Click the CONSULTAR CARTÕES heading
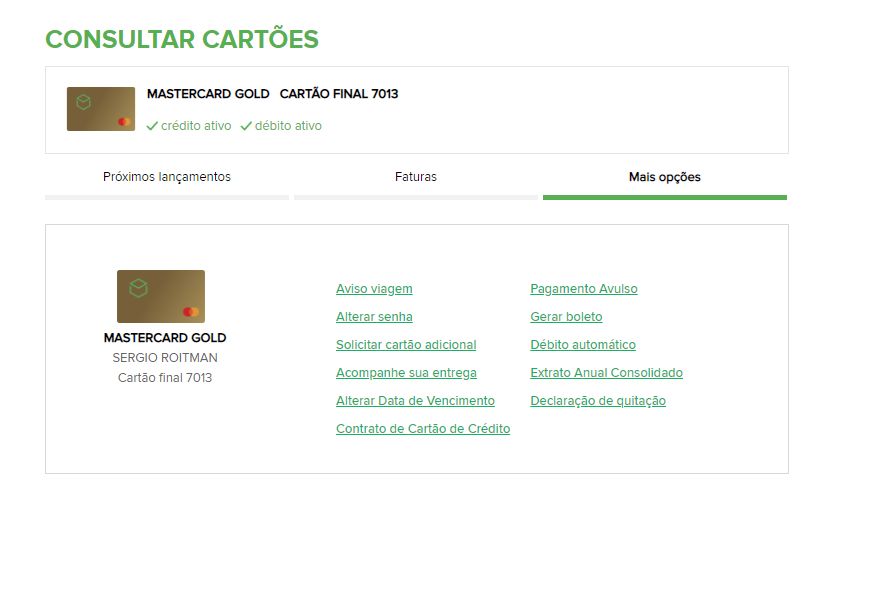The height and width of the screenshot is (615, 891). pyautogui.click(x=182, y=38)
